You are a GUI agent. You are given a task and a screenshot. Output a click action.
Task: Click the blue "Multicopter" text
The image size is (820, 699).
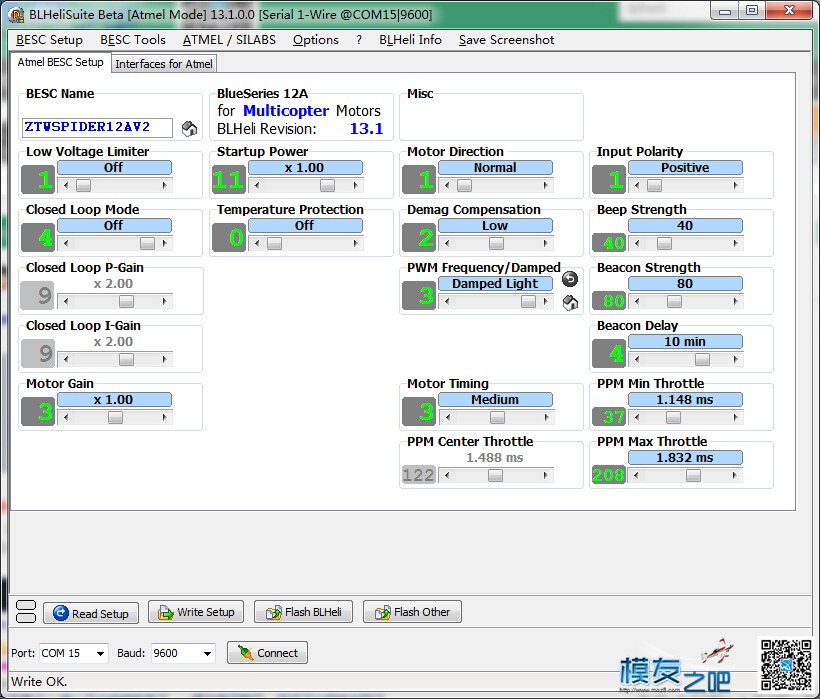286,111
